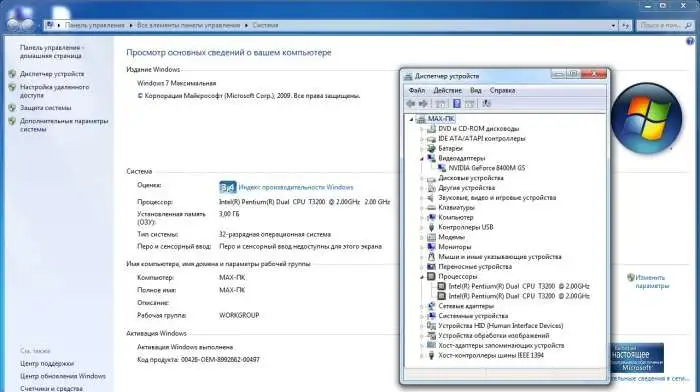Image resolution: width=700 pixels, height=392 pixels.
Task: Open the Вид menu
Action: pos(475,90)
